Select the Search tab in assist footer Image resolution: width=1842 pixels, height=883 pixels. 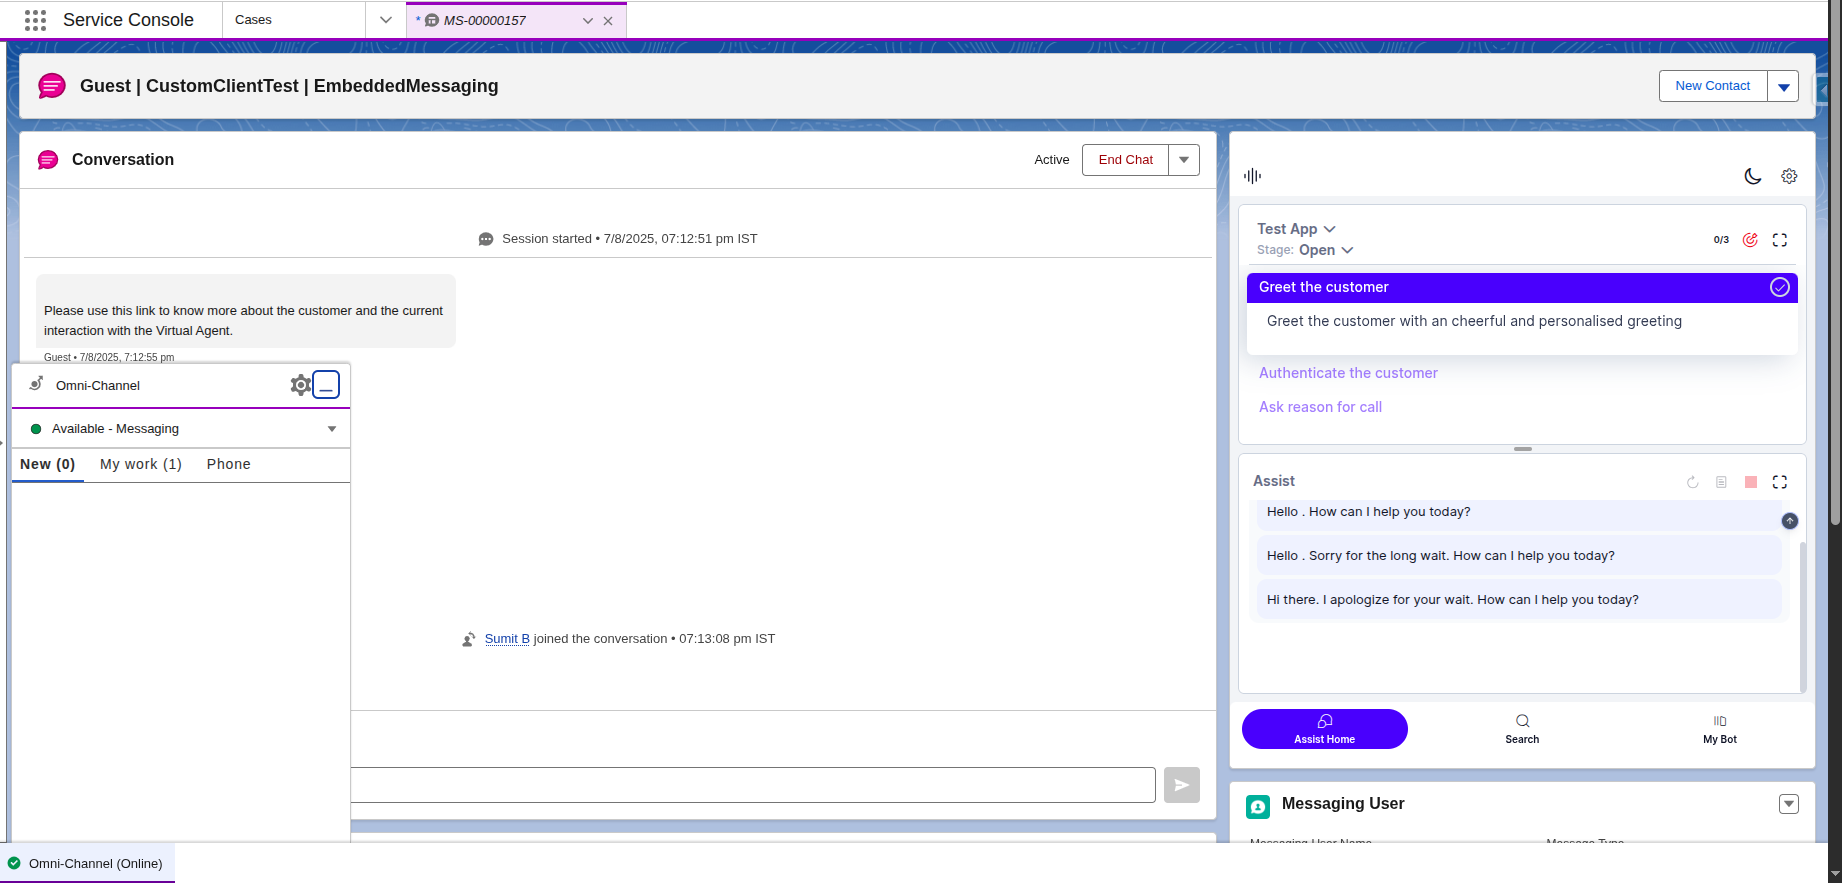1522,729
